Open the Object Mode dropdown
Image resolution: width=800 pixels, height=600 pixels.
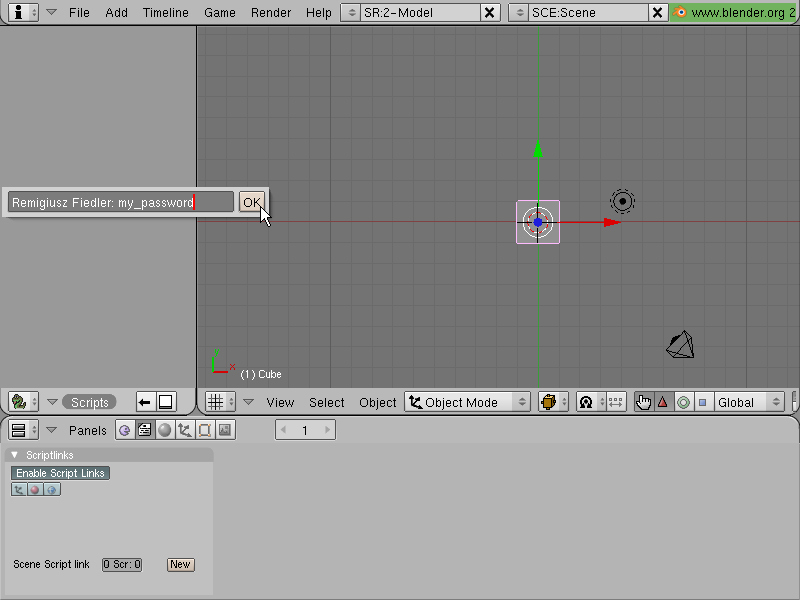pyautogui.click(x=467, y=402)
